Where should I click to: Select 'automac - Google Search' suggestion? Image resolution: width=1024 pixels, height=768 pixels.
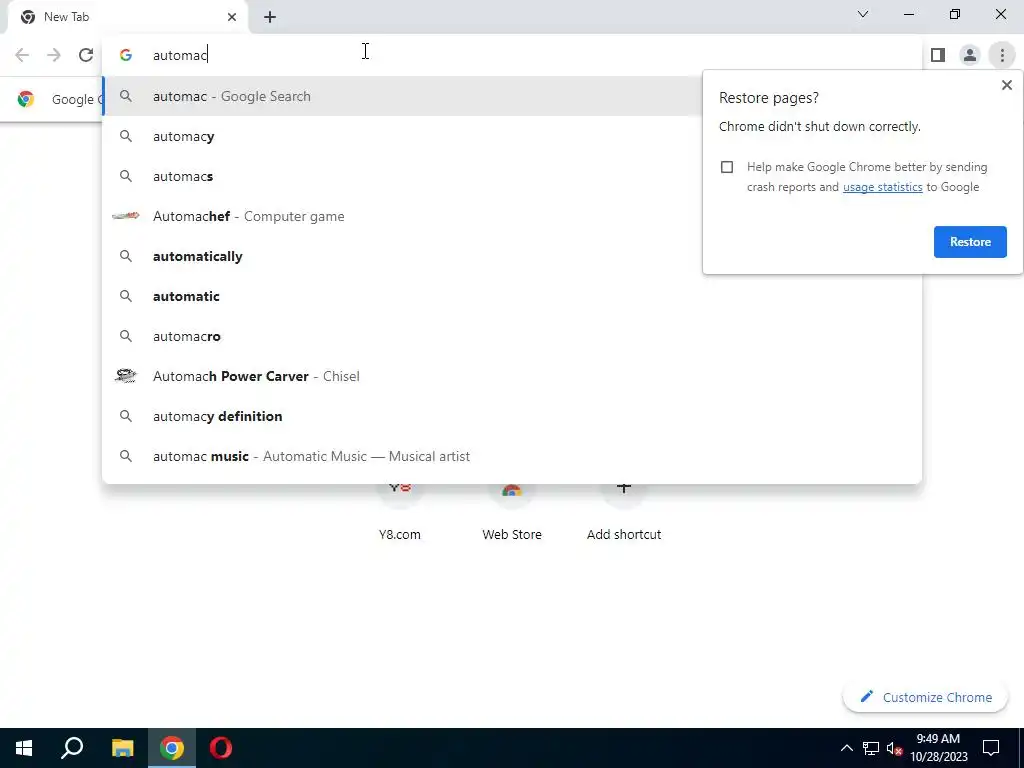click(512, 96)
